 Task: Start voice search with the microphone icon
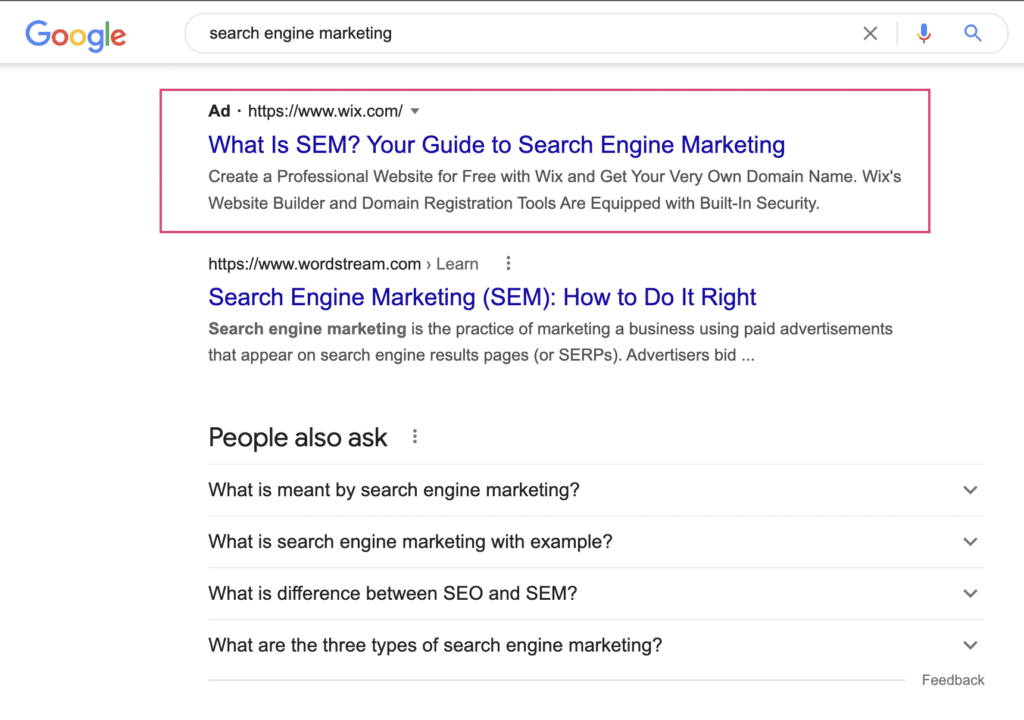coord(923,34)
